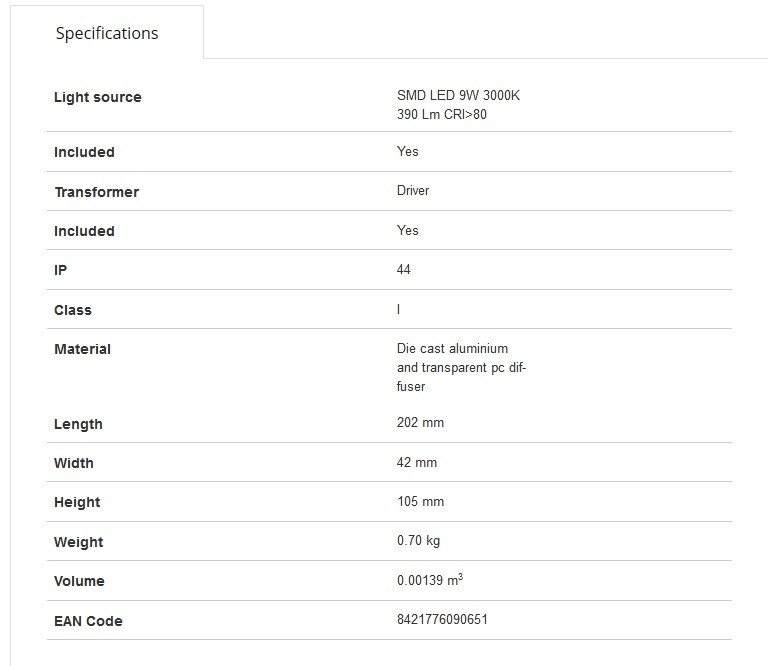Click the 390 Lm CRI>80 value
The image size is (768, 666).
click(441, 114)
